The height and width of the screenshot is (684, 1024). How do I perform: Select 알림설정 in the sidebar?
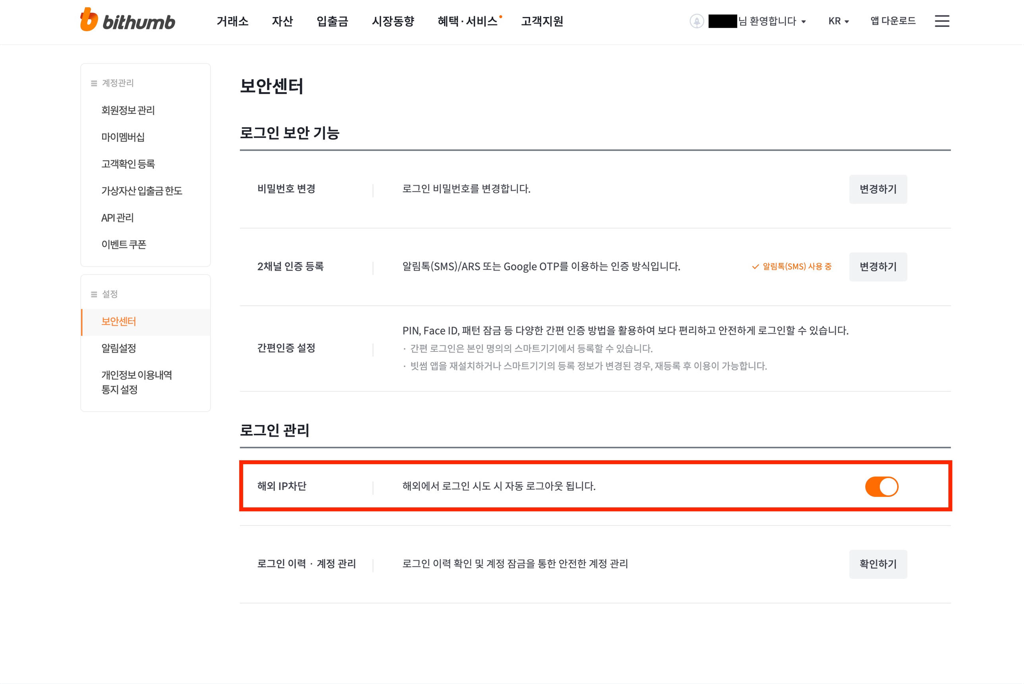(x=119, y=348)
